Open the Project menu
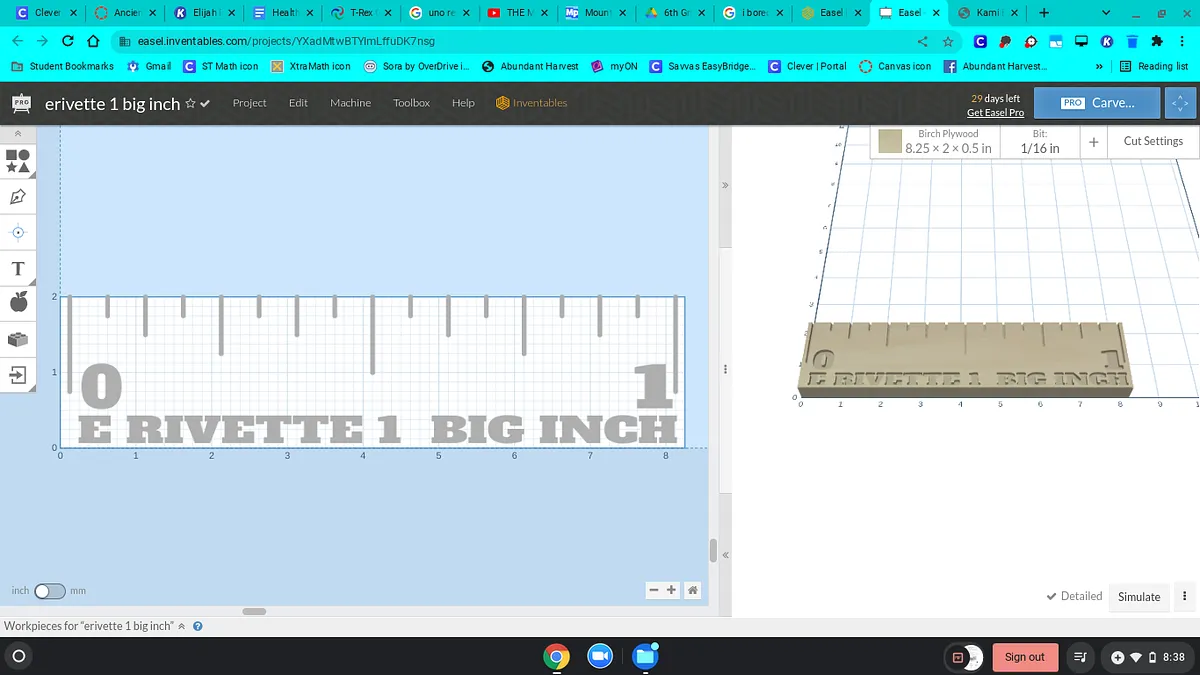Viewport: 1200px width, 675px height. click(249, 103)
